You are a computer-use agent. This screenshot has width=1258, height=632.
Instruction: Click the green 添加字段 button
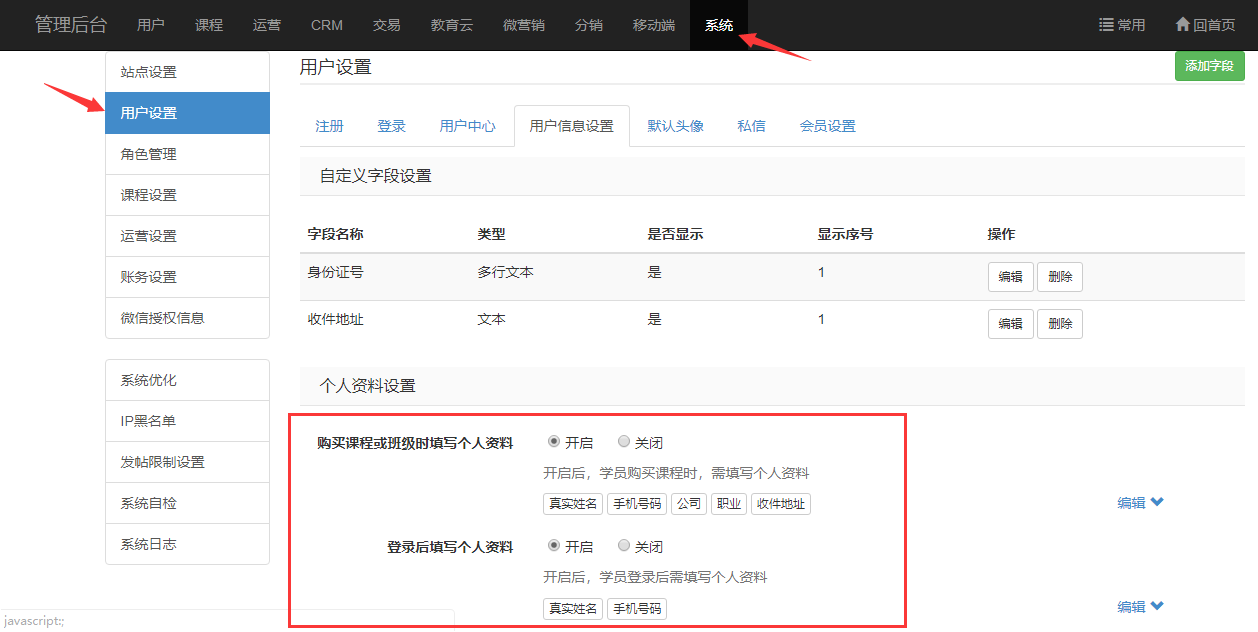(1209, 66)
